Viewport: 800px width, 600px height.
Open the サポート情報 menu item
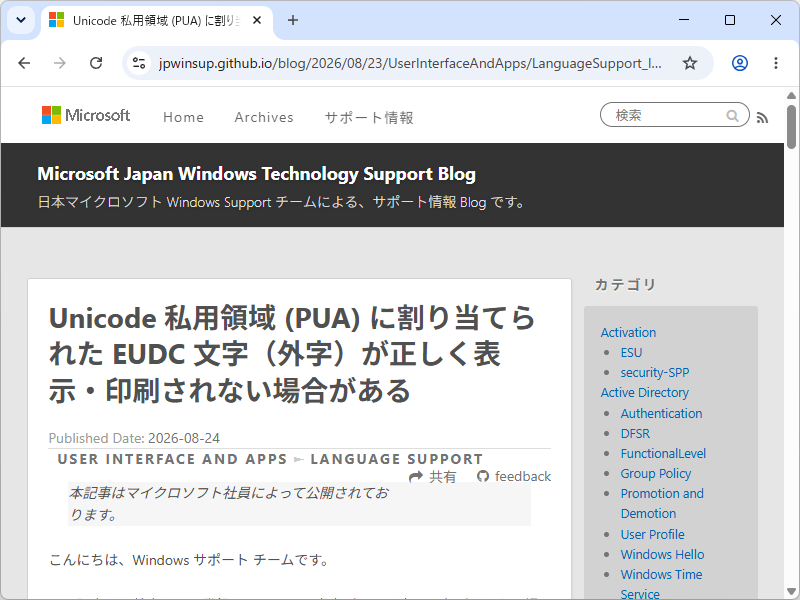tap(369, 117)
